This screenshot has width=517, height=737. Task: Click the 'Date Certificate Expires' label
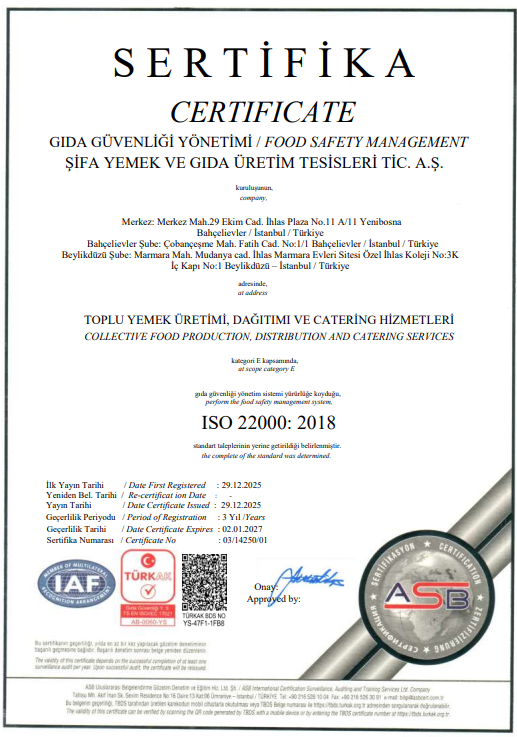(170, 529)
